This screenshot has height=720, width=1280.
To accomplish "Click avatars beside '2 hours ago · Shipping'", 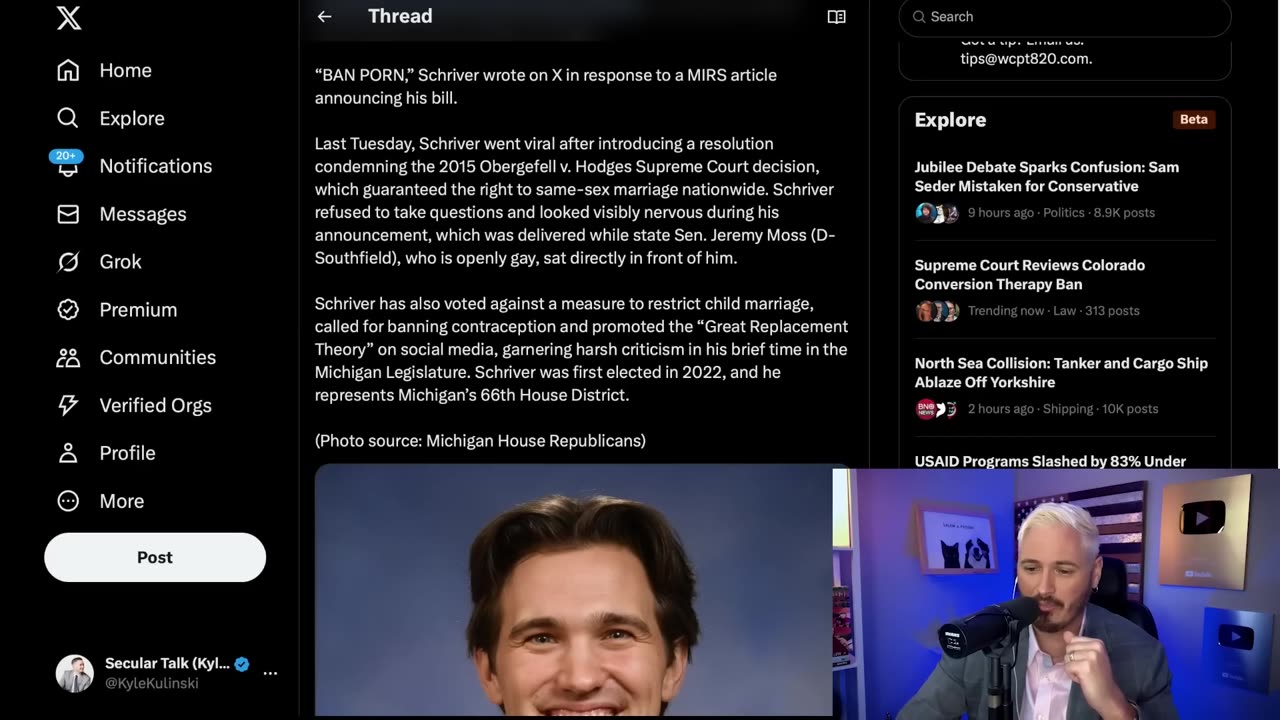I will coord(937,409).
